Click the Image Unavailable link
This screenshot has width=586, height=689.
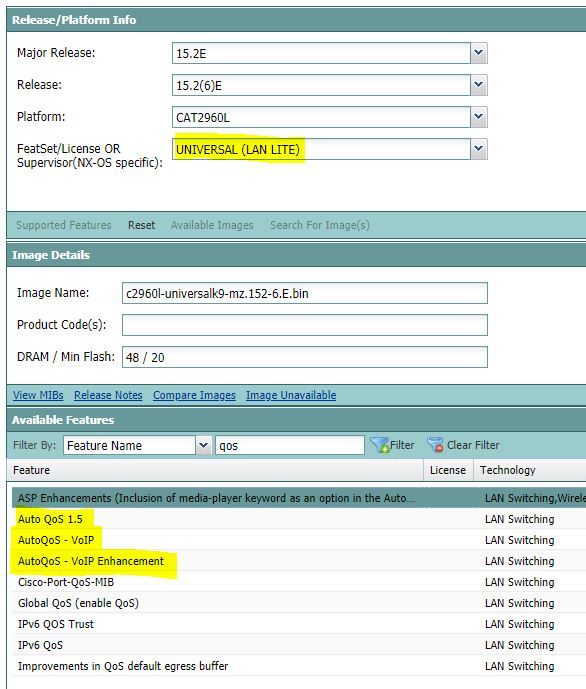point(291,395)
